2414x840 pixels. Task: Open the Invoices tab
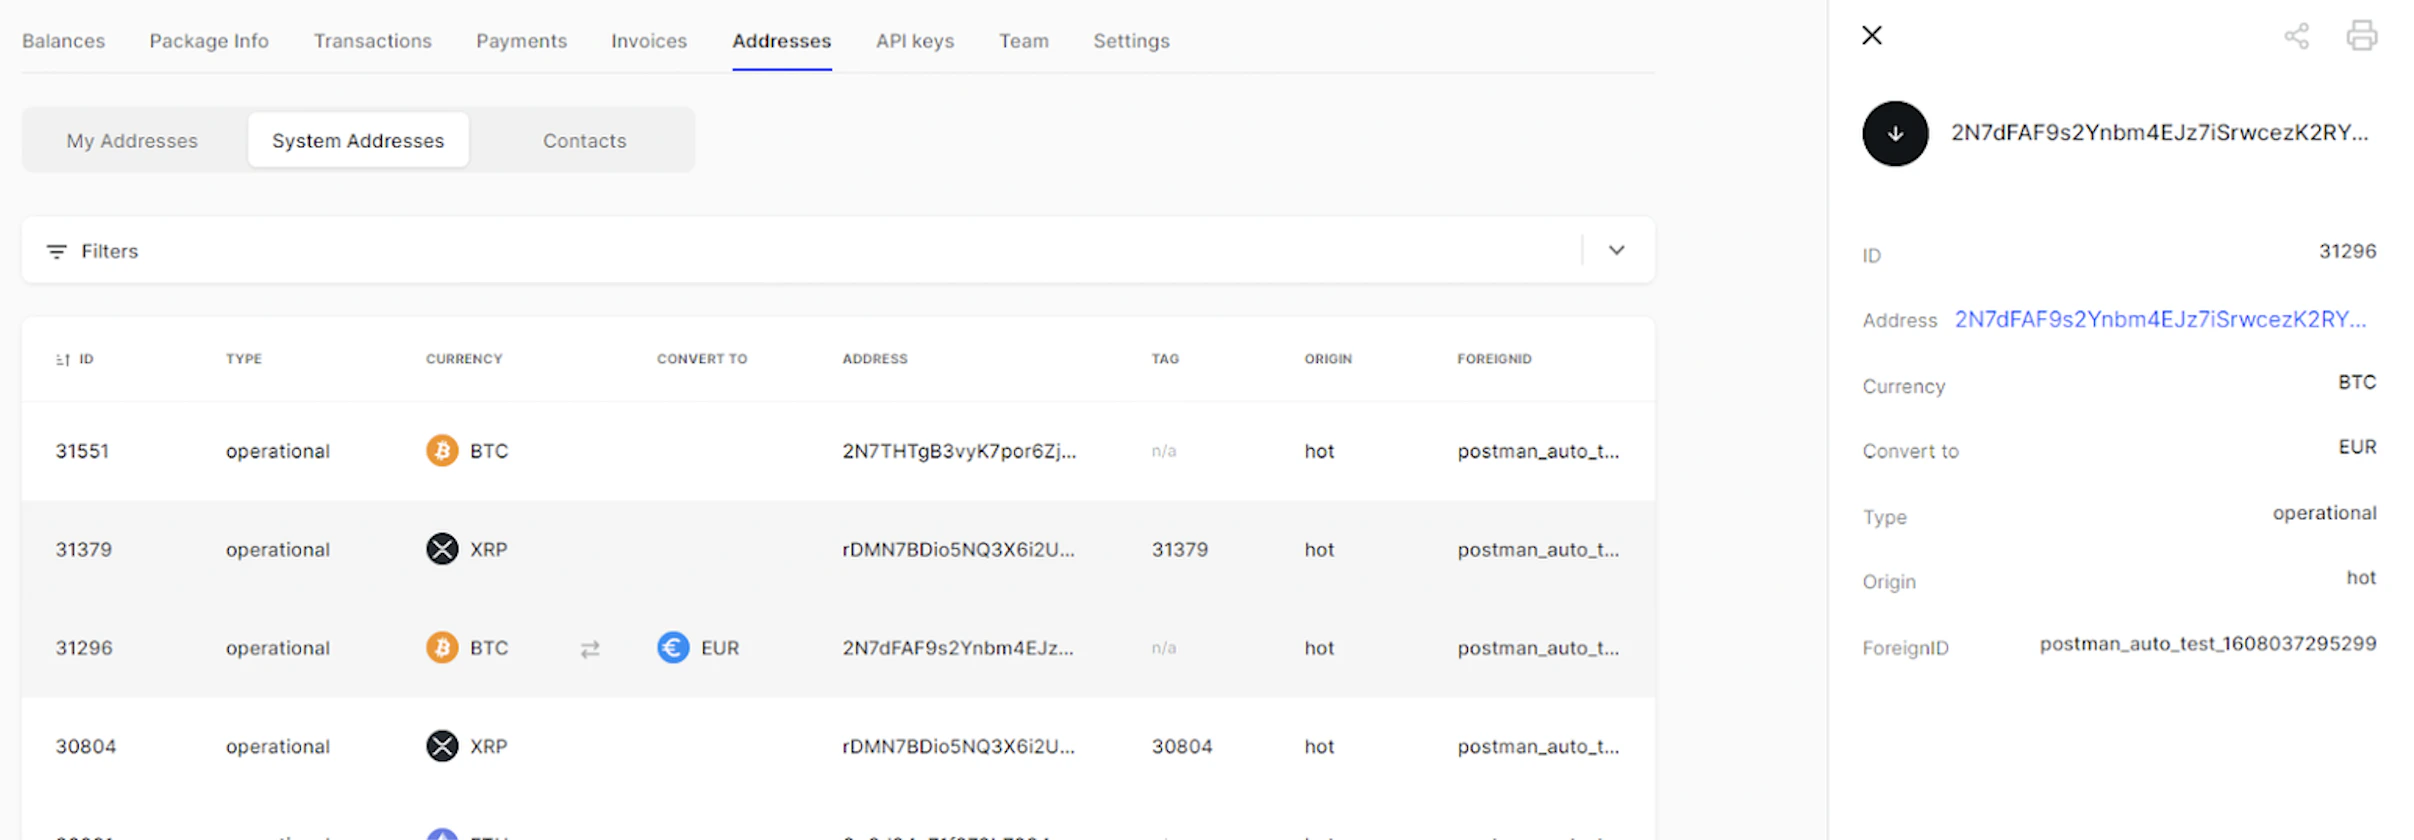pyautogui.click(x=649, y=41)
